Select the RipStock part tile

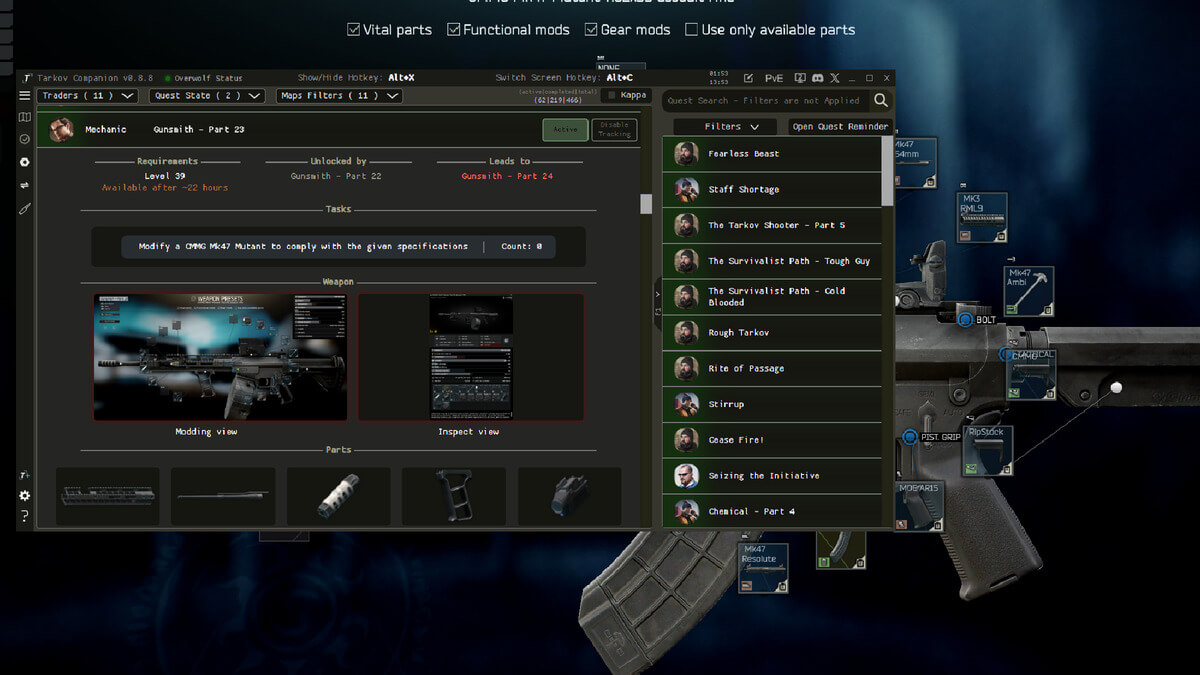point(986,451)
